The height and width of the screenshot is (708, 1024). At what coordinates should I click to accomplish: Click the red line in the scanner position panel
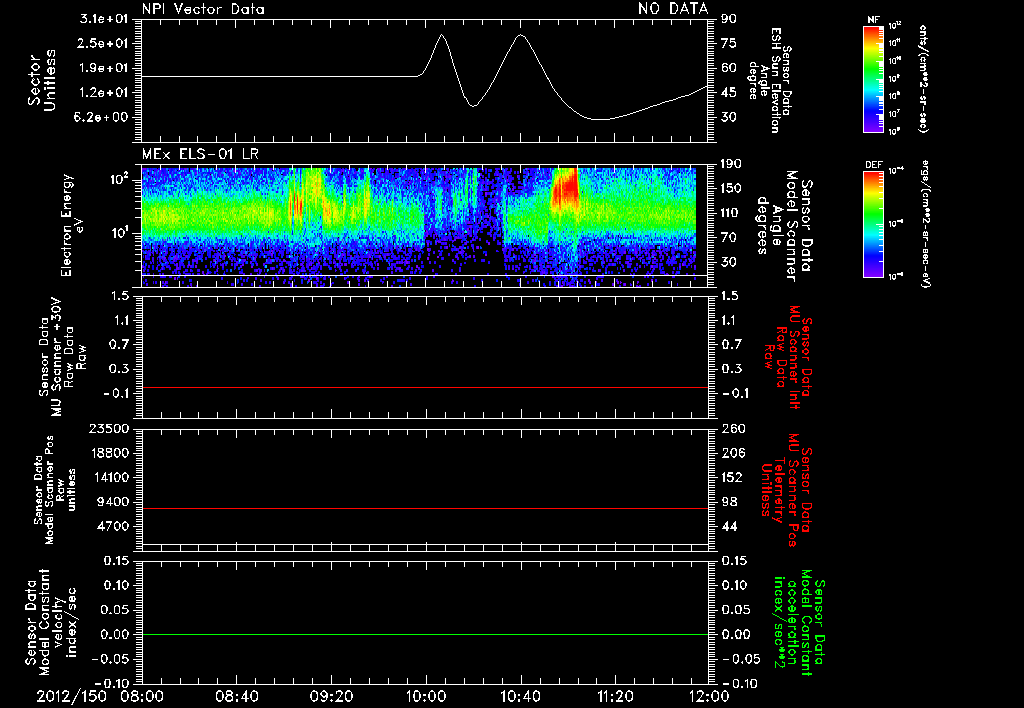425,508
